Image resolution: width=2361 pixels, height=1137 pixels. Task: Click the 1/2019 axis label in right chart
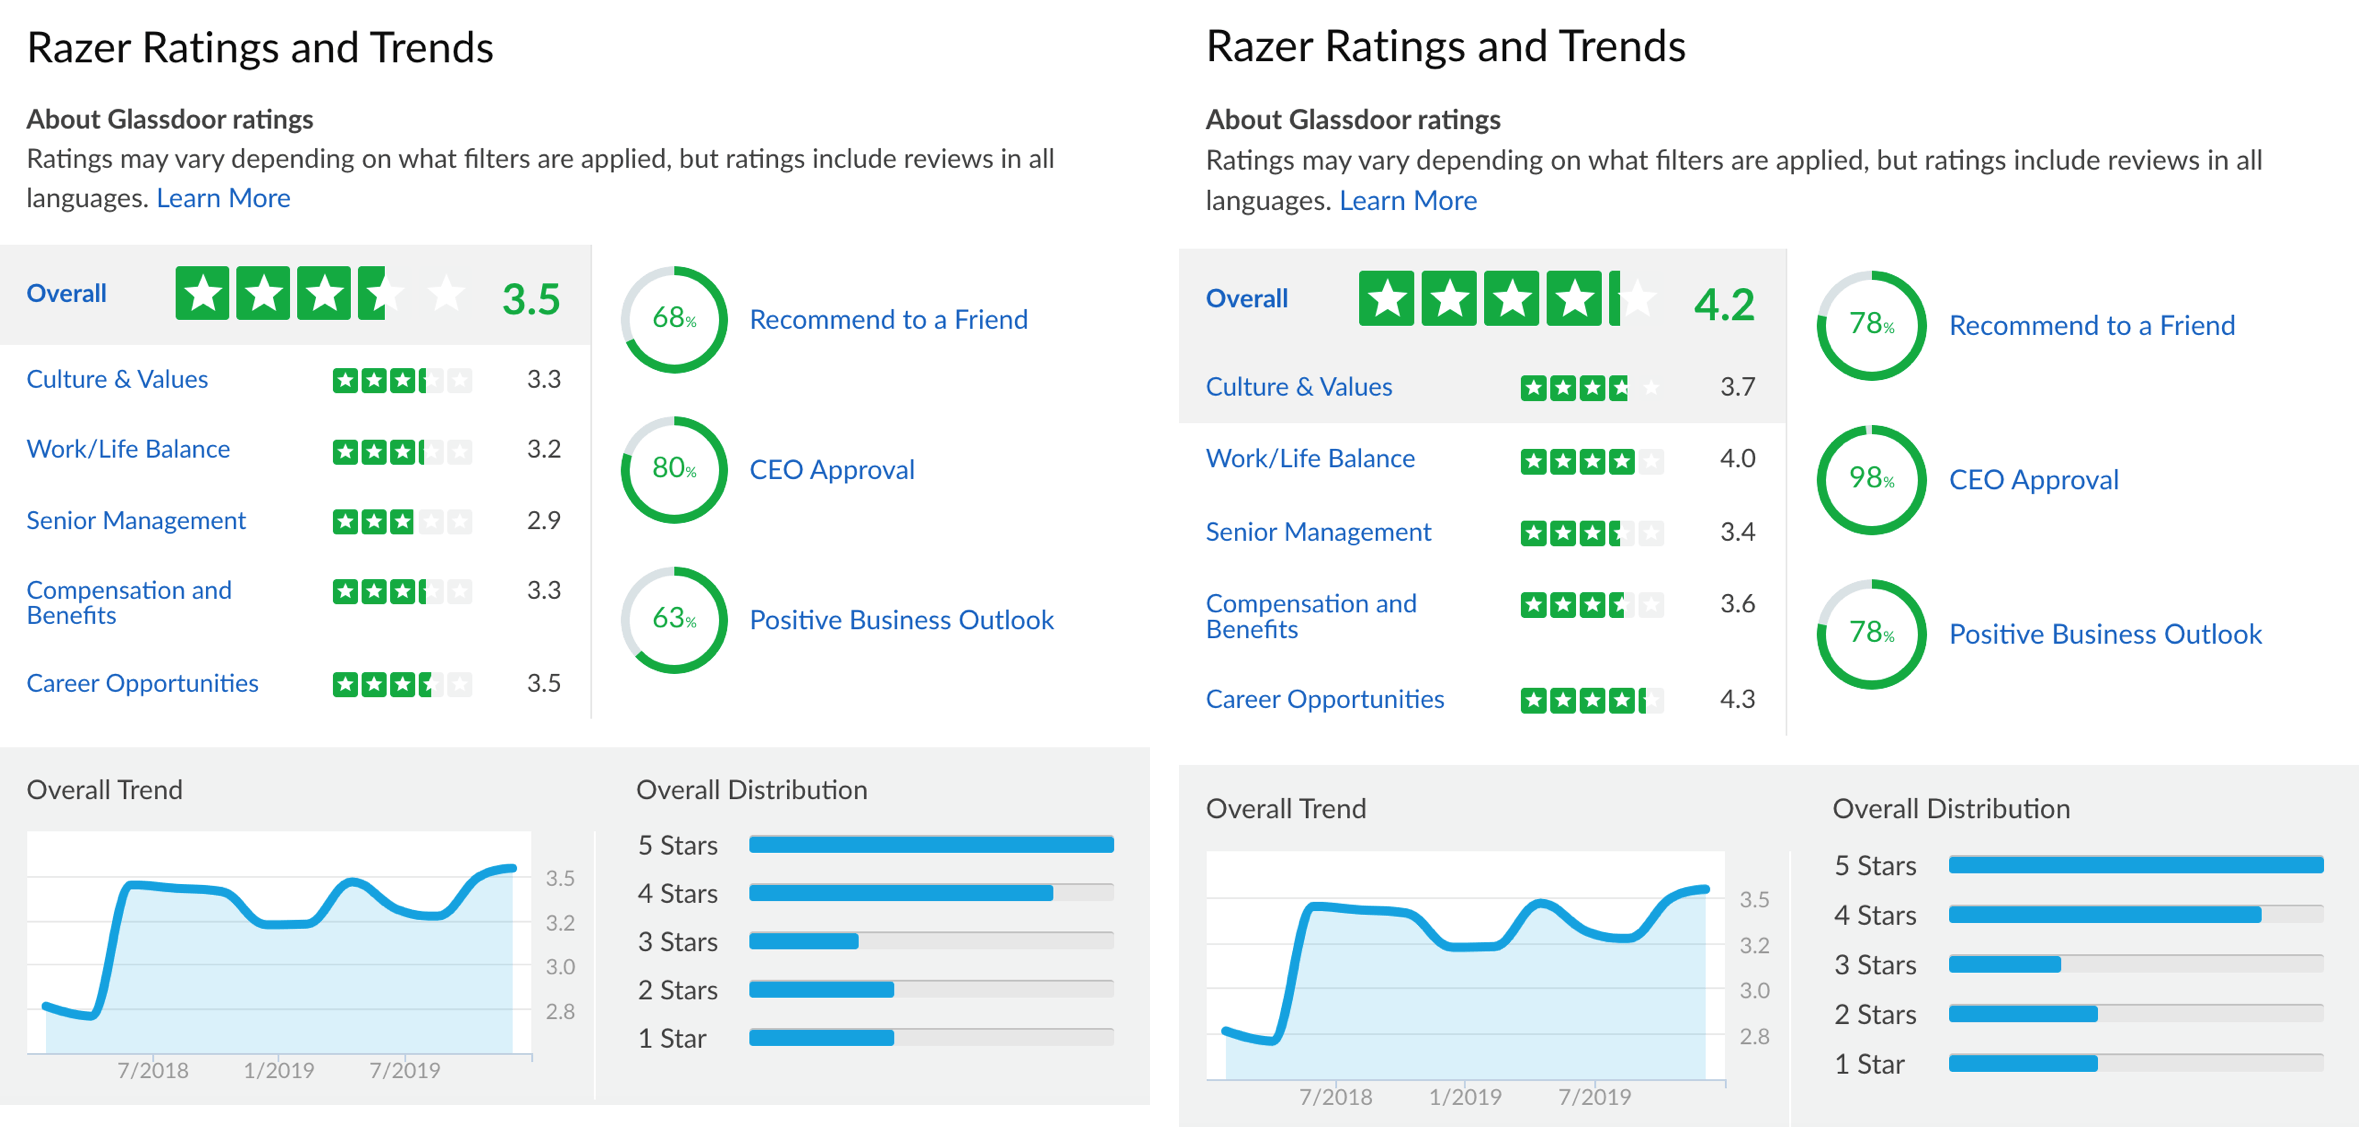(x=1465, y=1097)
